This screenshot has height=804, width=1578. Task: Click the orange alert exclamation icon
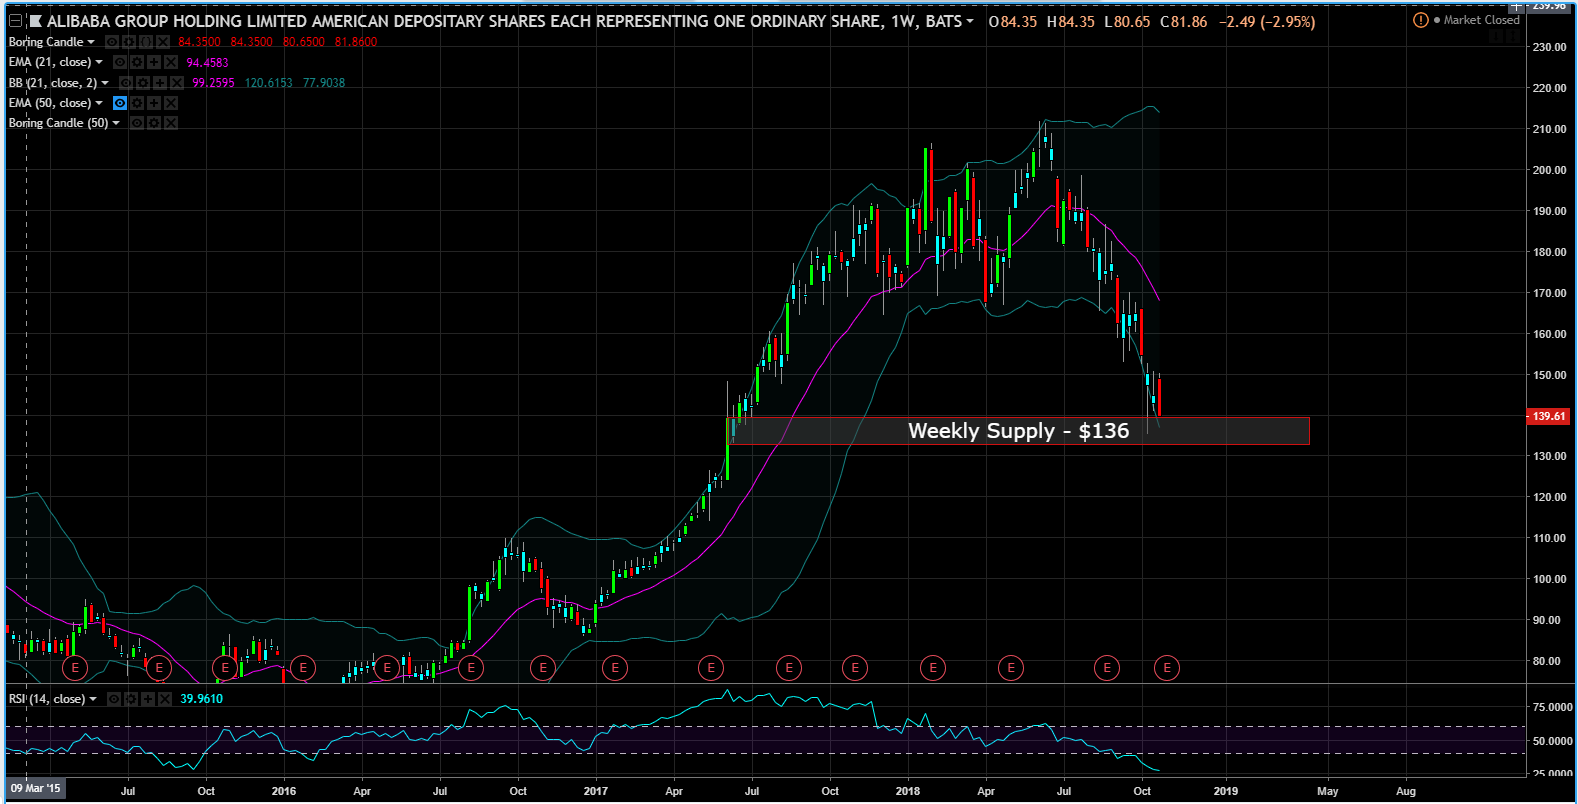pyautogui.click(x=1420, y=20)
